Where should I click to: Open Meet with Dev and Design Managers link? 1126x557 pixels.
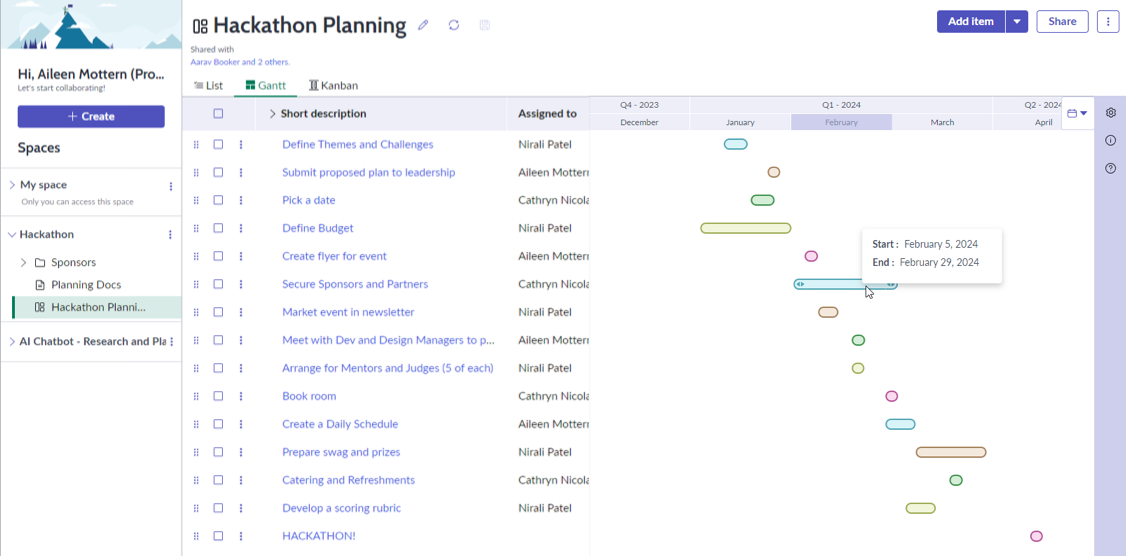(x=388, y=340)
